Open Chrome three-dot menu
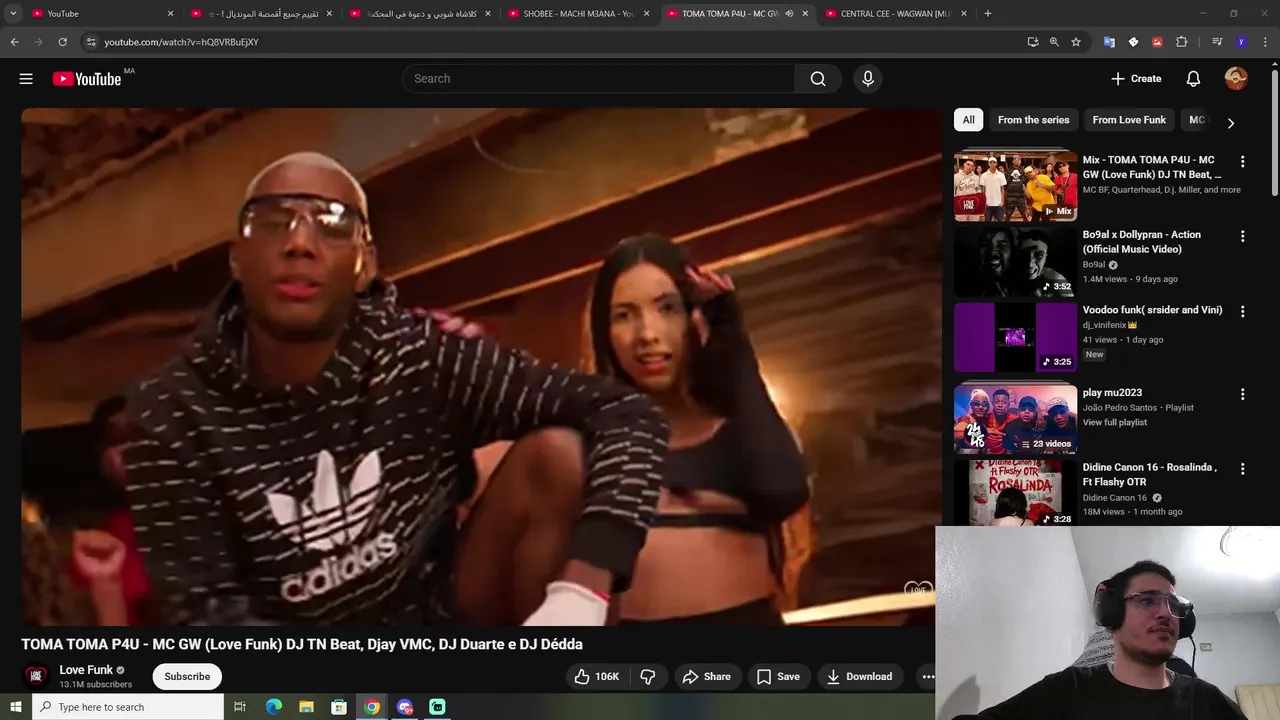 coord(1264,42)
